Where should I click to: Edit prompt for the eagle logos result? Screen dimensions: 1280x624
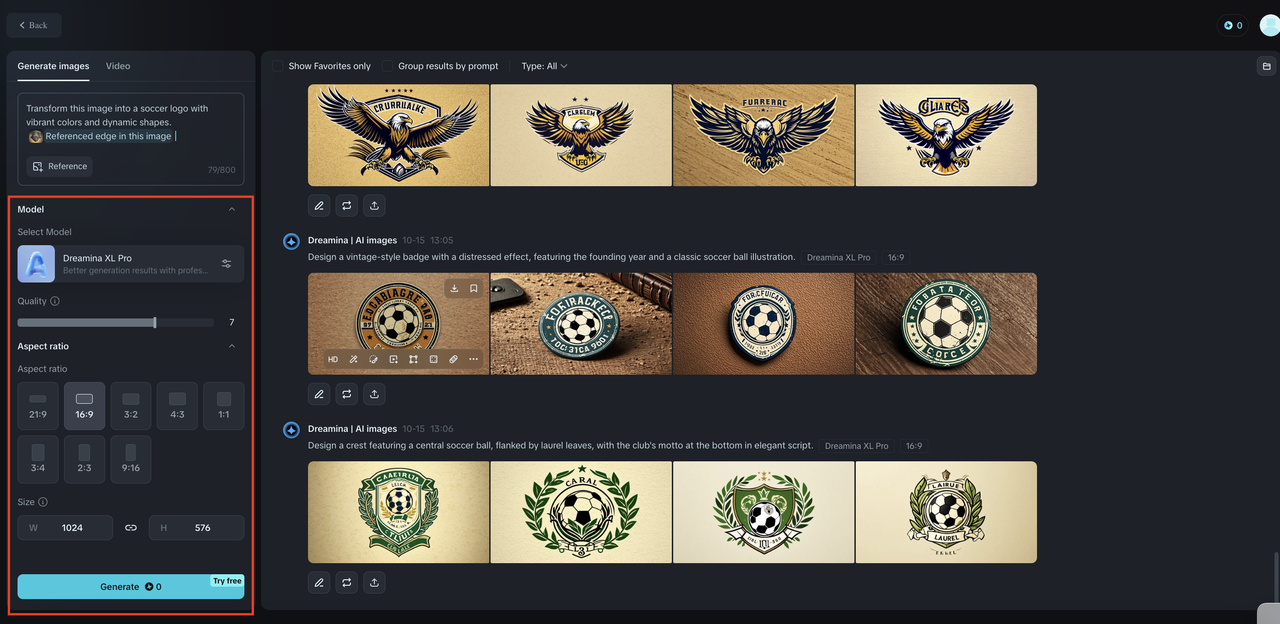319,205
